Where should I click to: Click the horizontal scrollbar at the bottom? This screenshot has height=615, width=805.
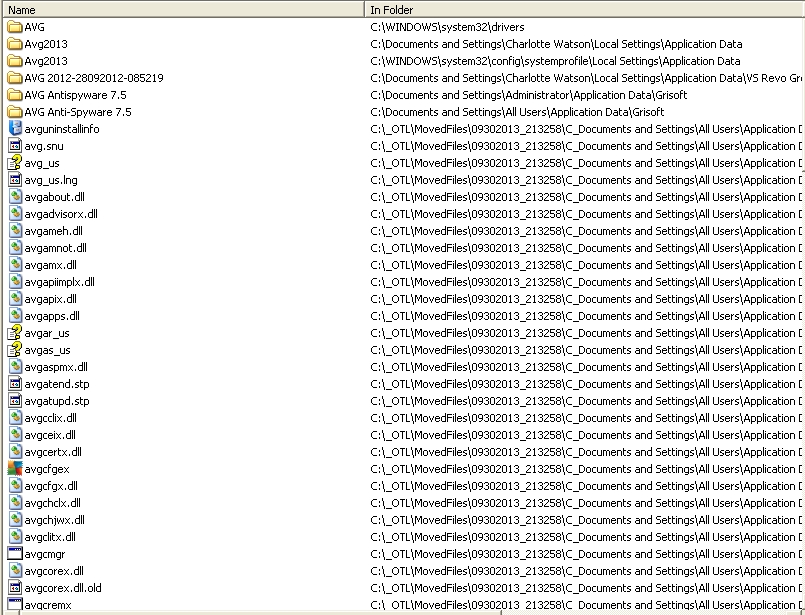click(x=261, y=612)
